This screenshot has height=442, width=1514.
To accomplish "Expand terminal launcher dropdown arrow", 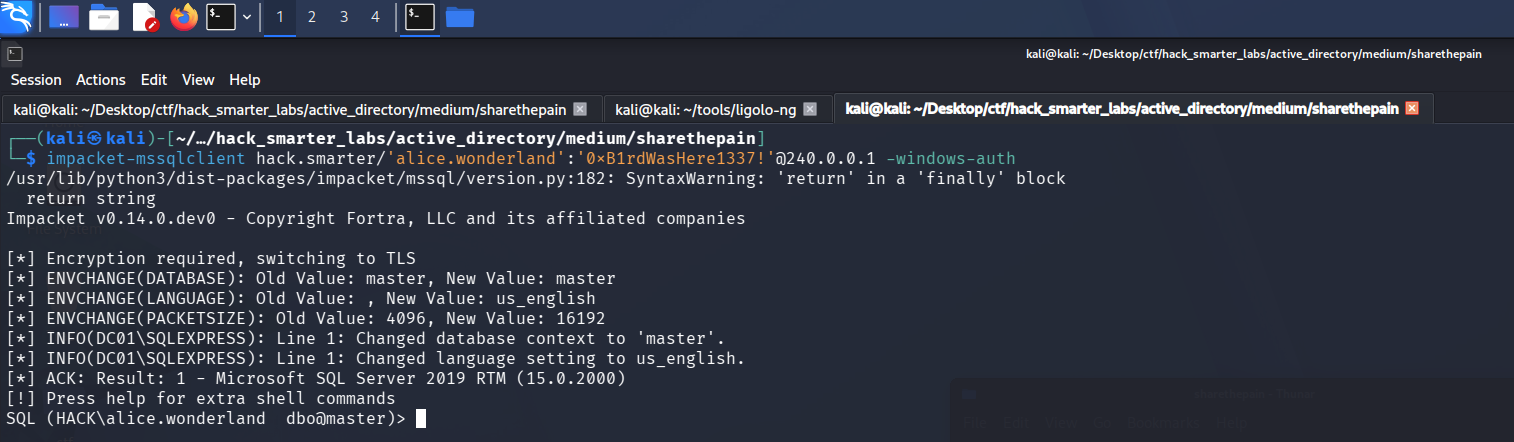I will tap(246, 17).
